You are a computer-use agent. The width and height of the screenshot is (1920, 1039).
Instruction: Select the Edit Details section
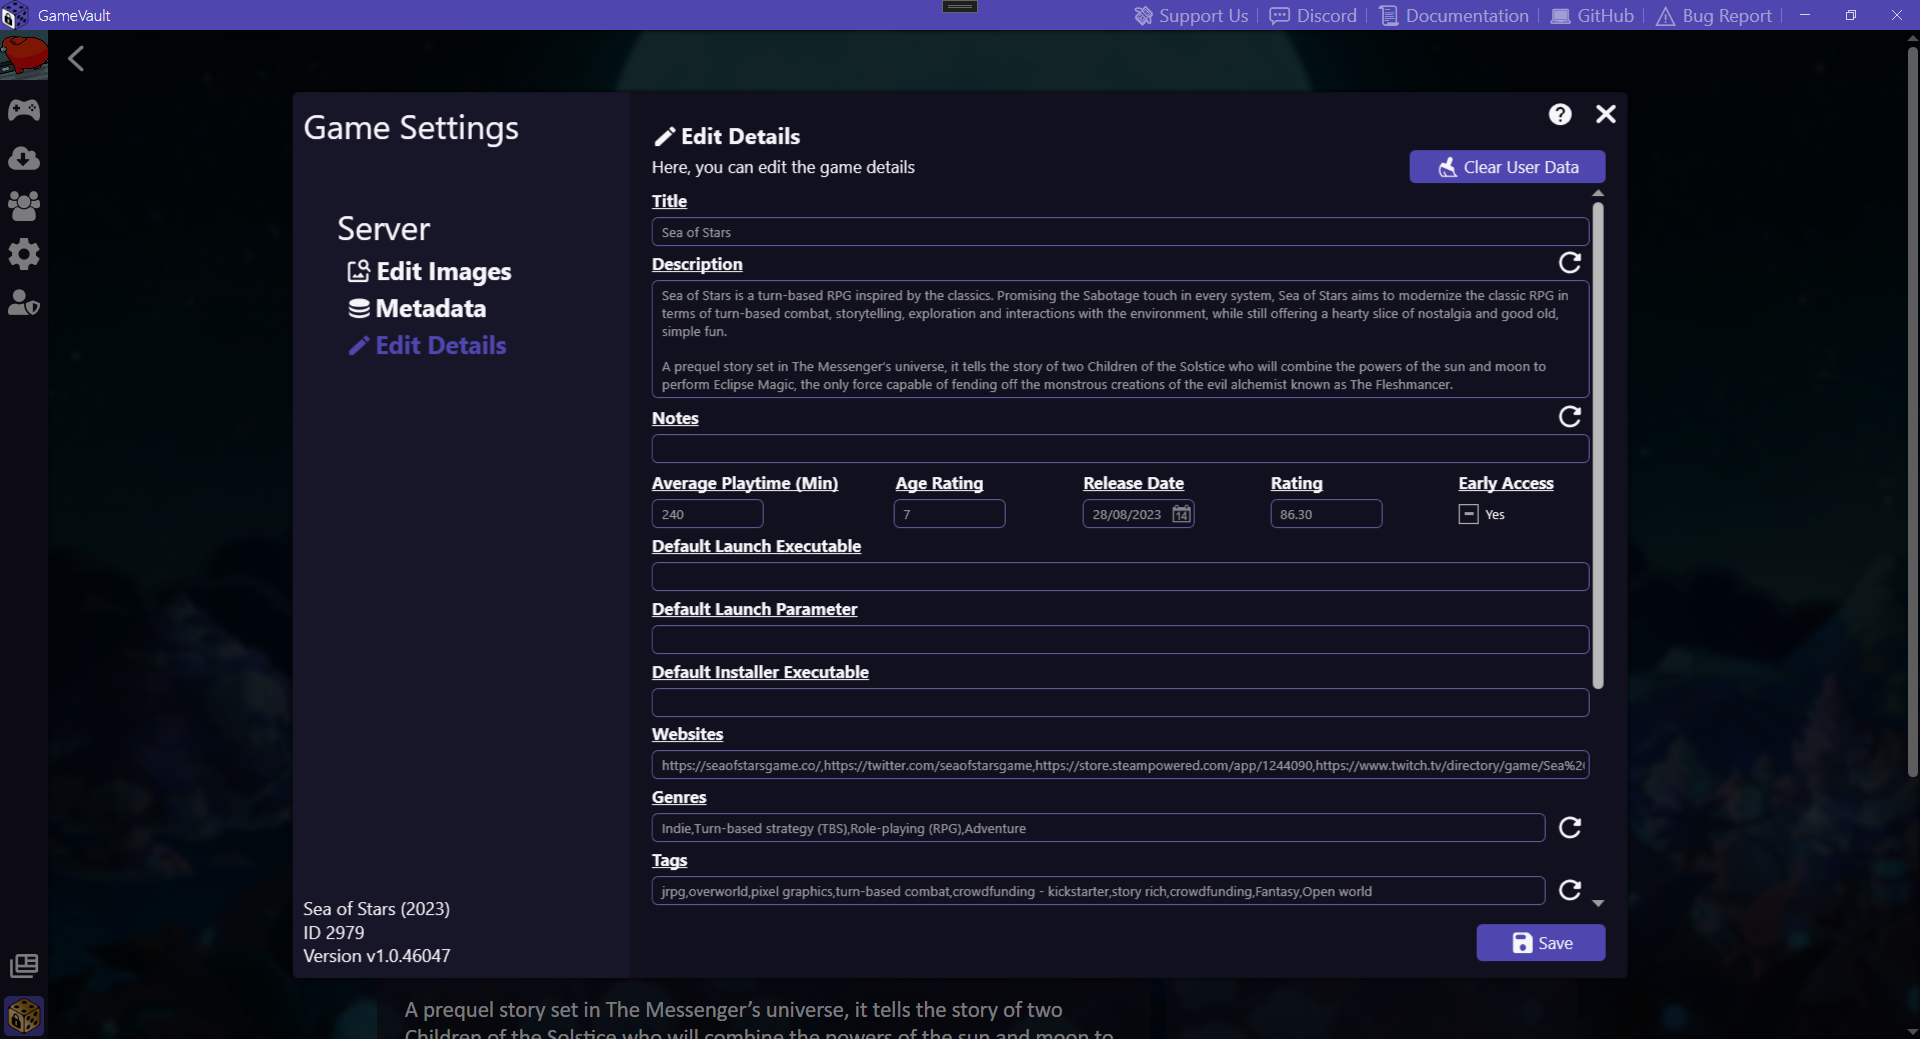427,345
